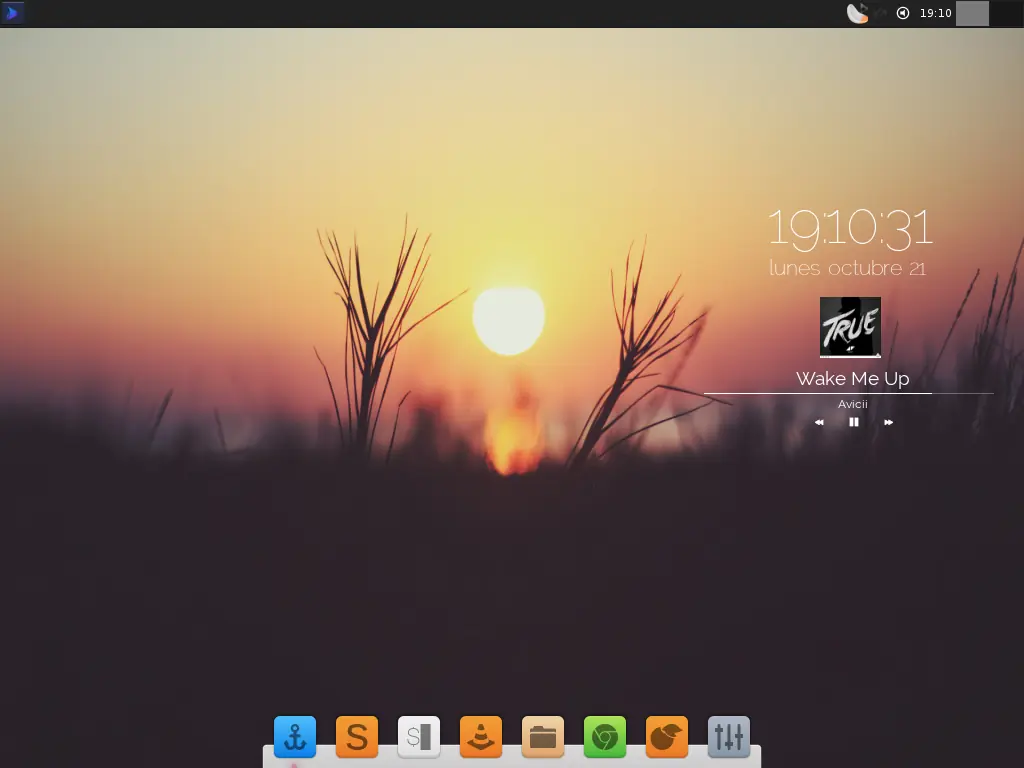The image size is (1024, 768).
Task: Open the settings sliders dock icon
Action: click(729, 737)
